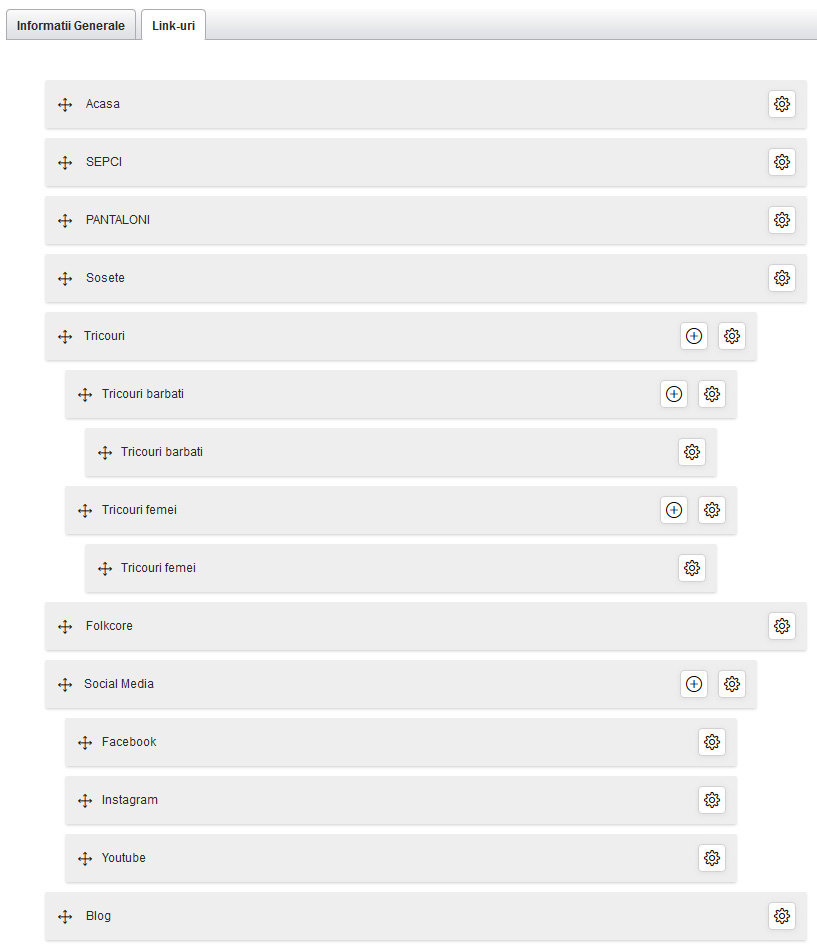Click the Sosete row gear icon
Screen dimensions: 817x950
[x=782, y=278]
